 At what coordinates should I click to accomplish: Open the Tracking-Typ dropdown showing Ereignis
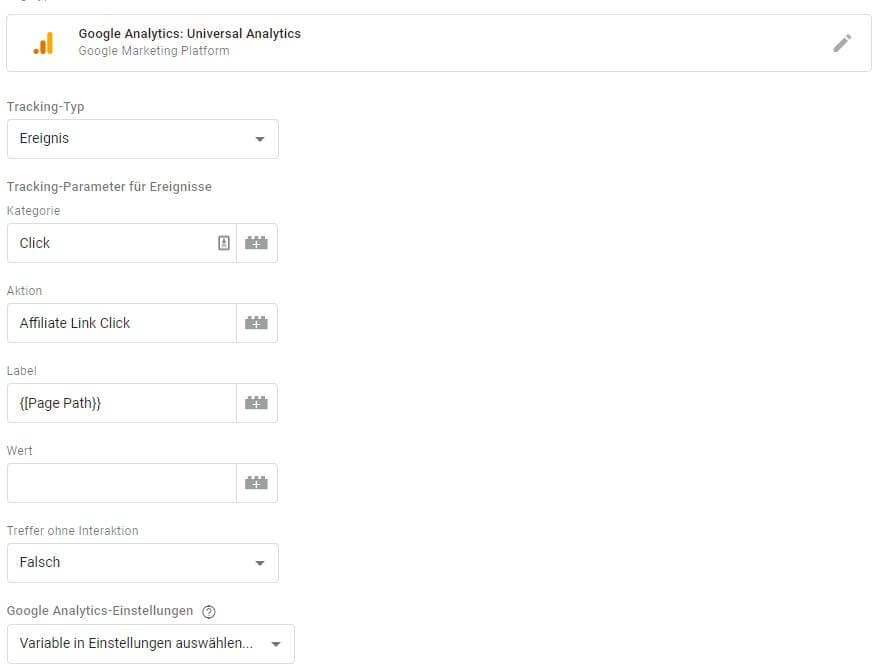pos(142,139)
